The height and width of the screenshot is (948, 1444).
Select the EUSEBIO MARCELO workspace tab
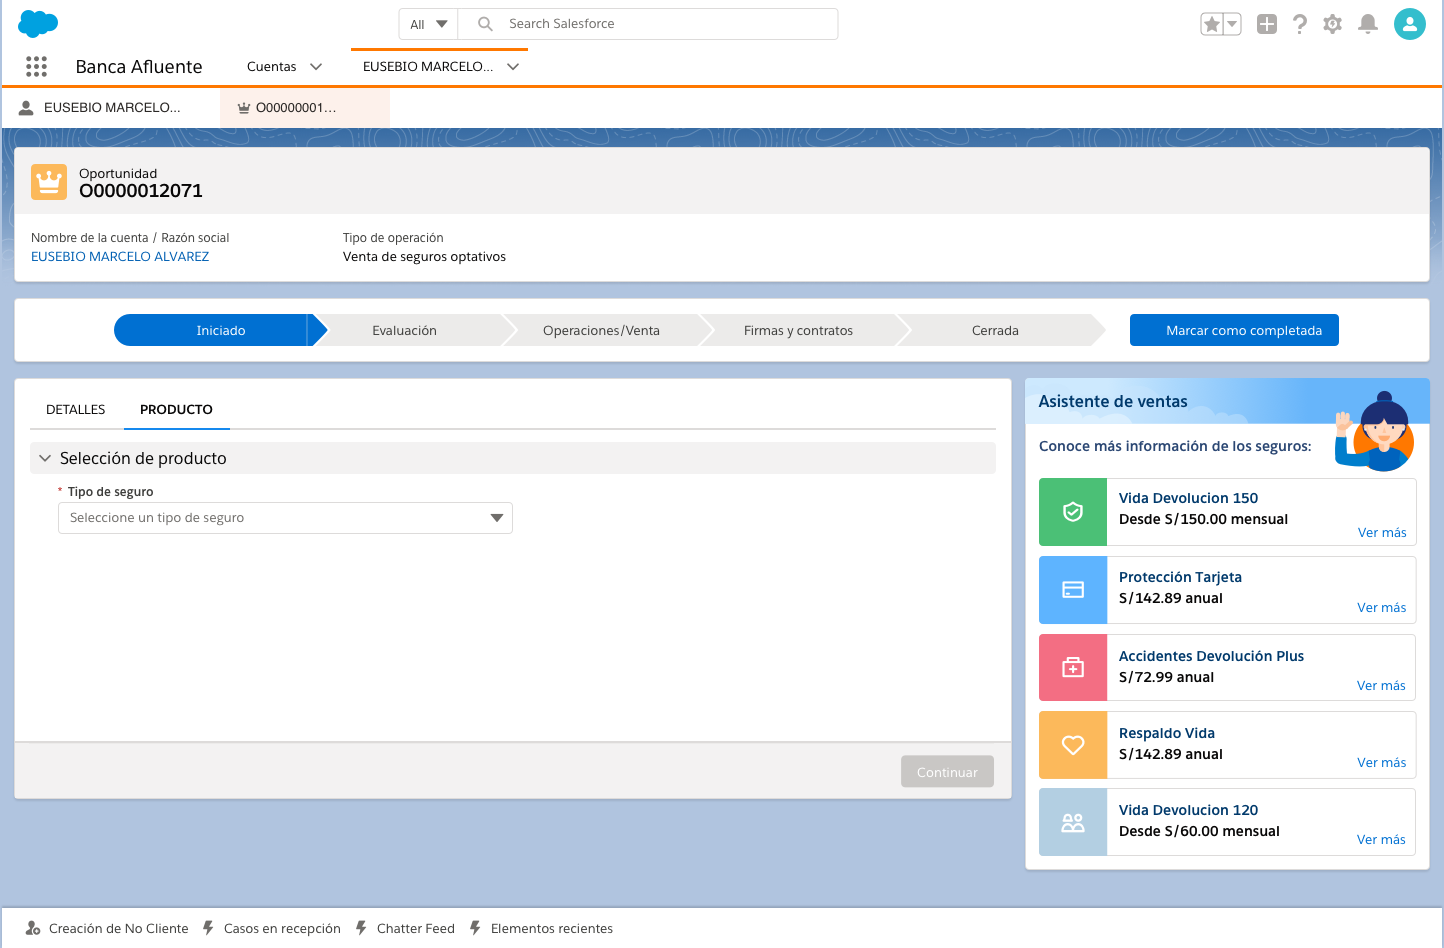[x=428, y=67]
